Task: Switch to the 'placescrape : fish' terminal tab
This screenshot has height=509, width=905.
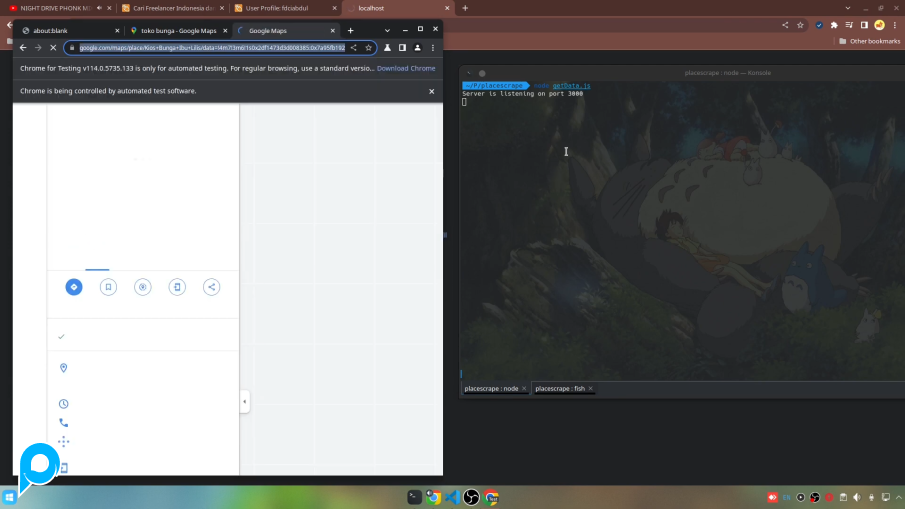Action: 560,388
